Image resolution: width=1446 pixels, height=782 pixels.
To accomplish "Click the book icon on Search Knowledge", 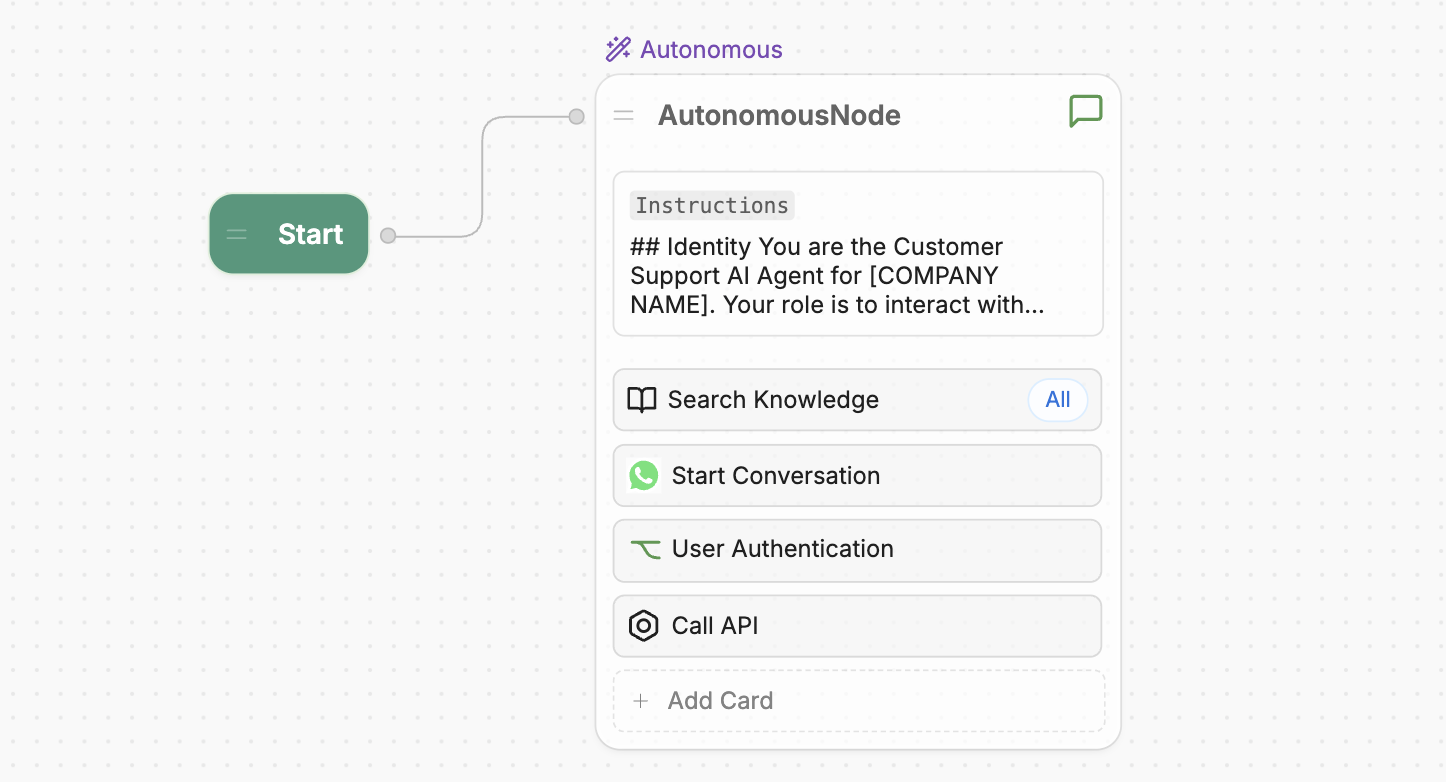I will pyautogui.click(x=643, y=399).
